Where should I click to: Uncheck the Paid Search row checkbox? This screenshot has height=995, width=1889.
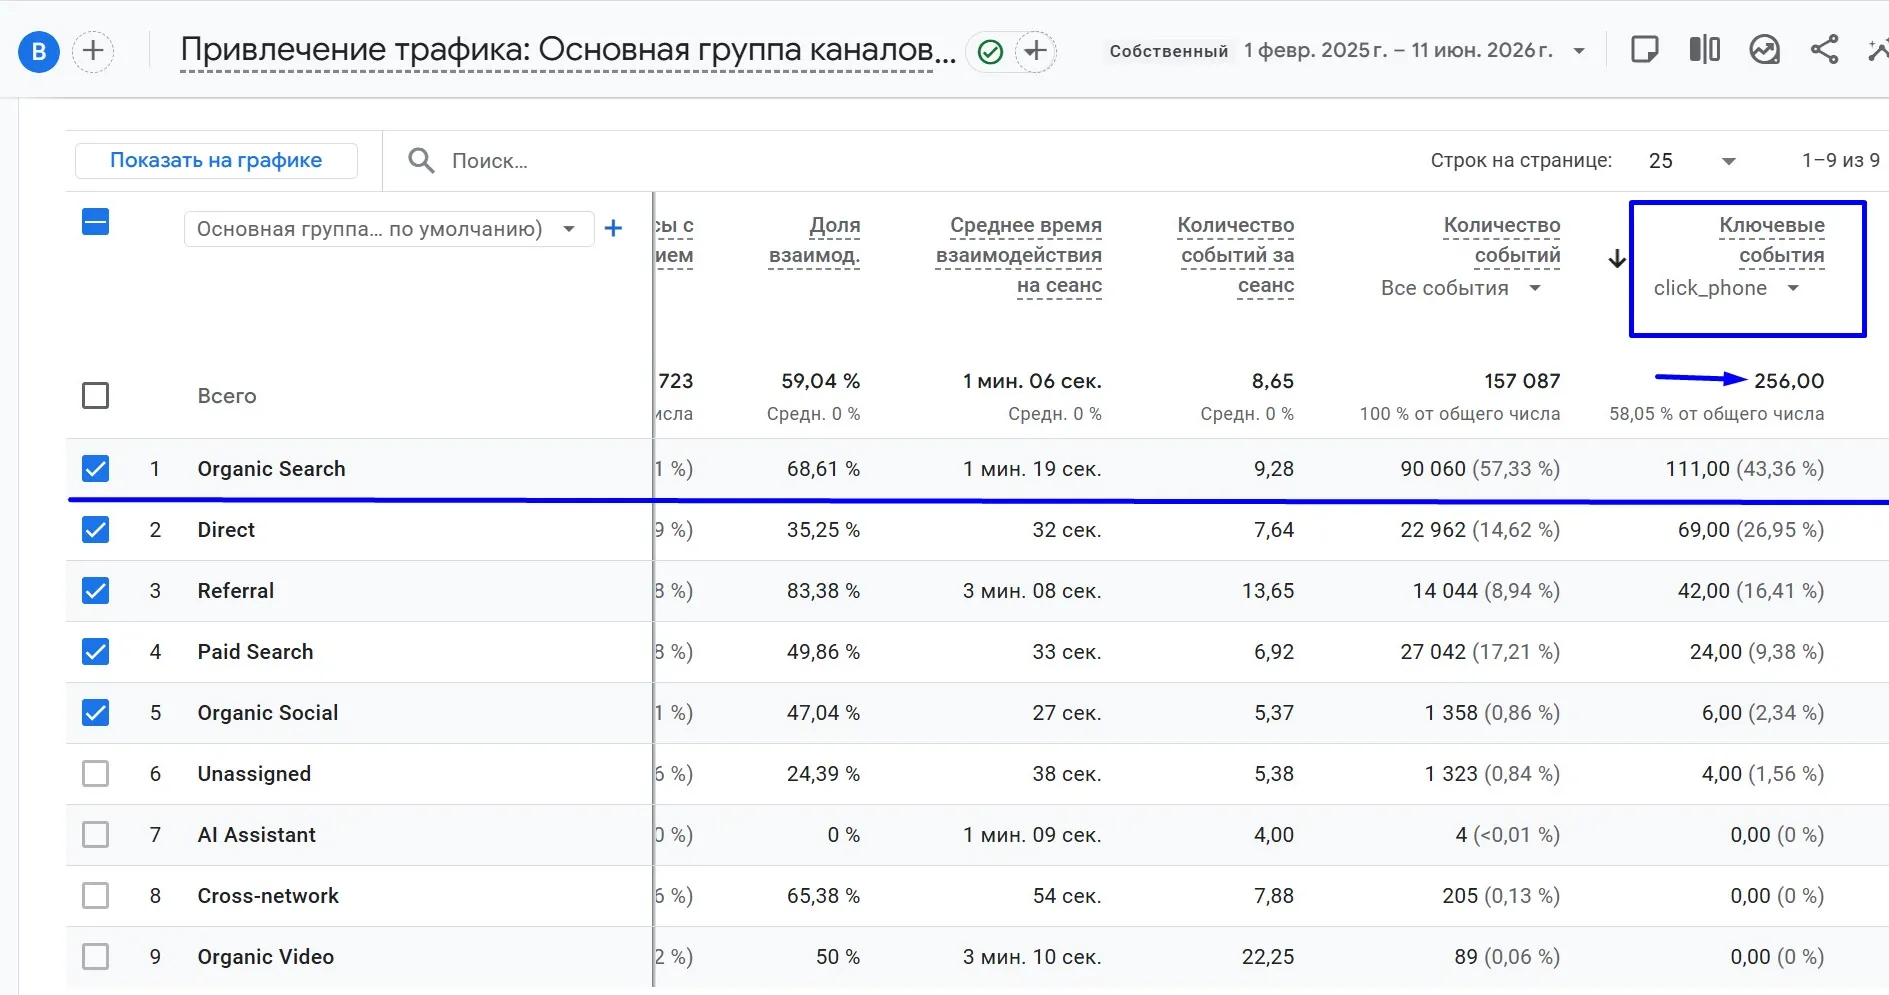[x=95, y=652]
